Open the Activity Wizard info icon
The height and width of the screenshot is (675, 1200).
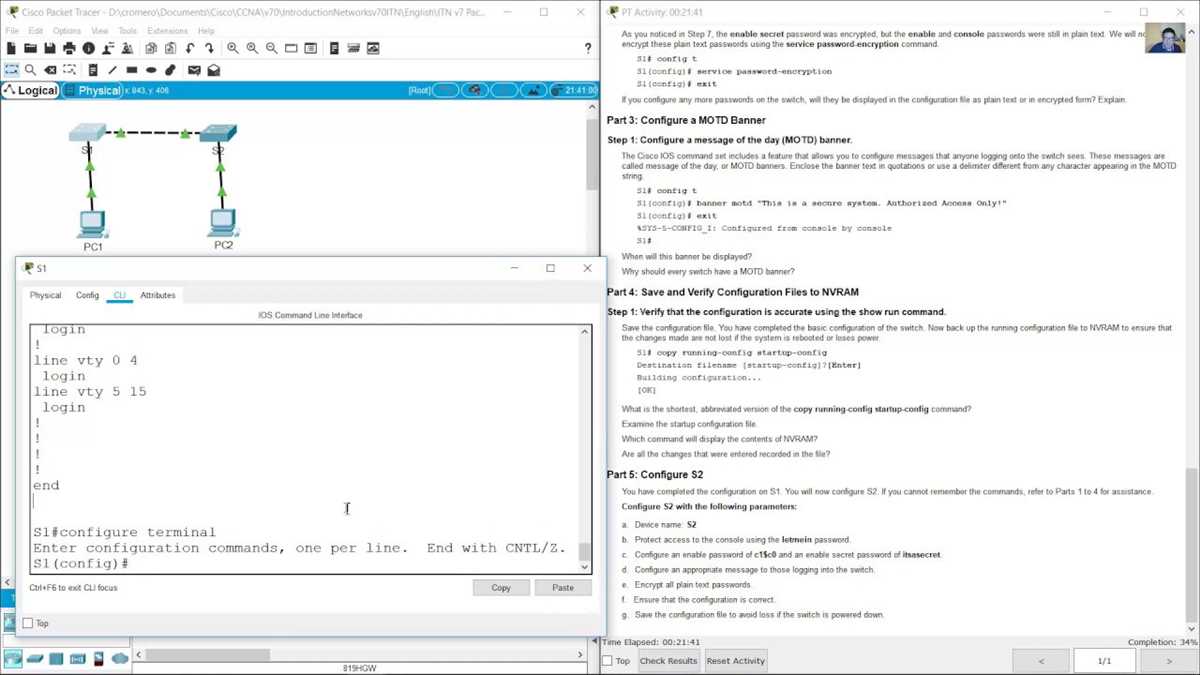coord(88,48)
